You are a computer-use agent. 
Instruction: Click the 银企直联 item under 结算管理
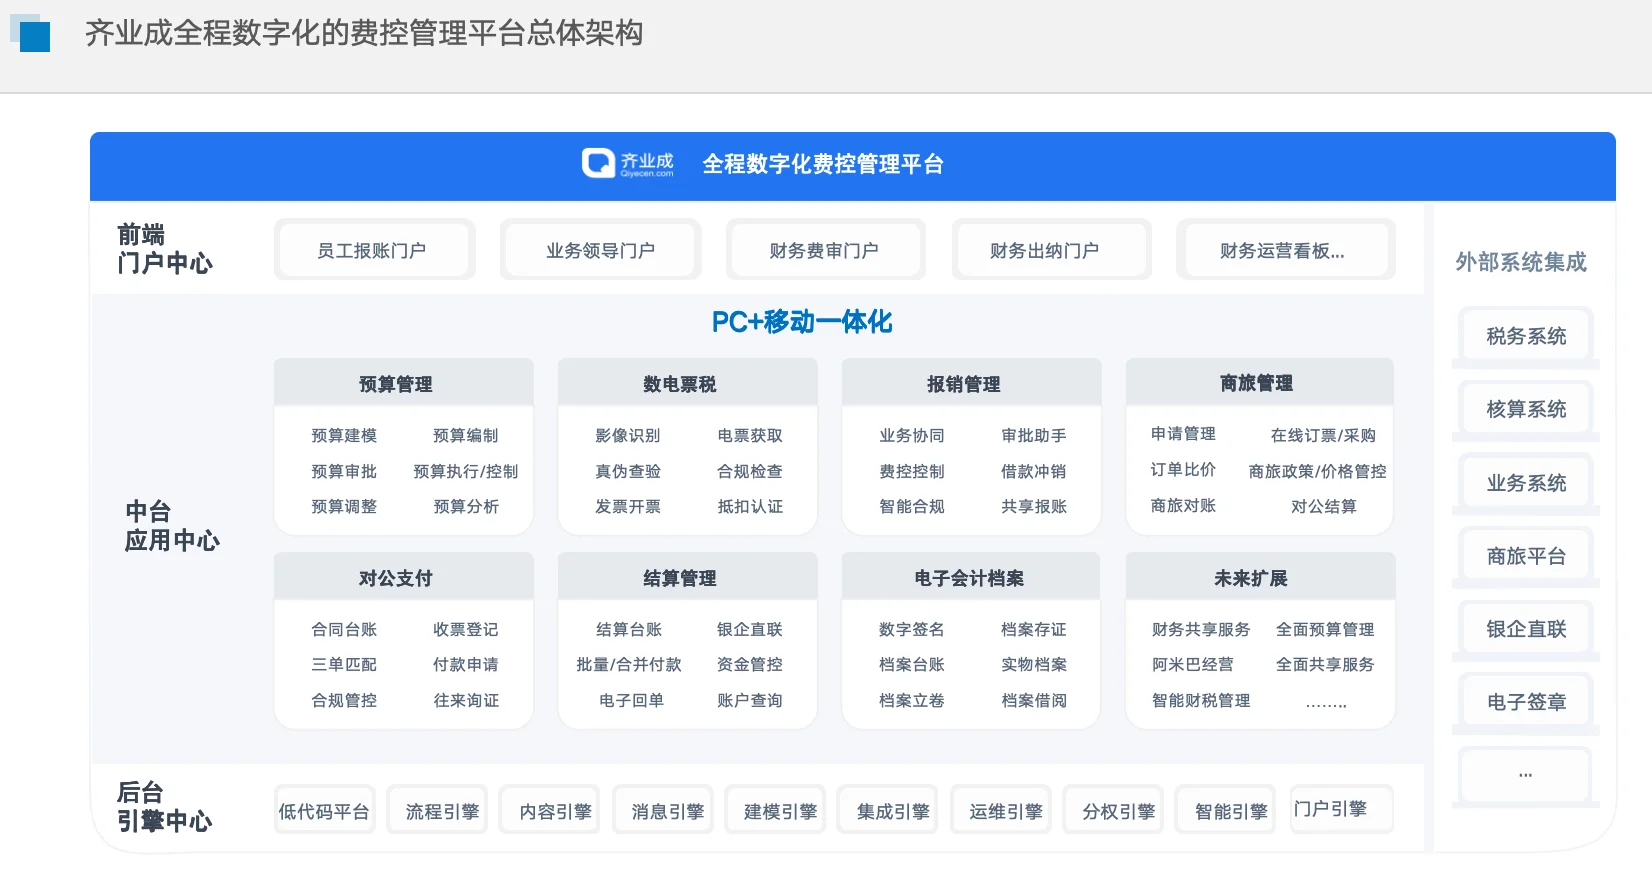coord(750,629)
